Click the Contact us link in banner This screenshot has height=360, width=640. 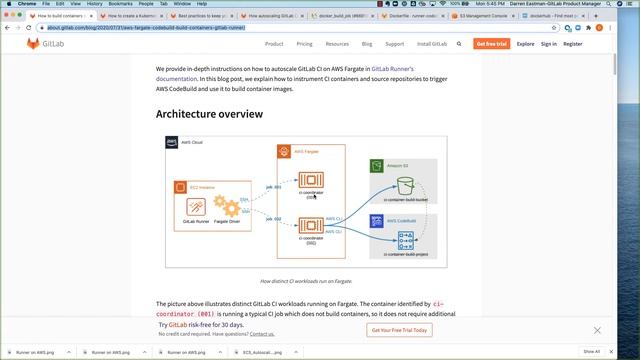point(262,334)
